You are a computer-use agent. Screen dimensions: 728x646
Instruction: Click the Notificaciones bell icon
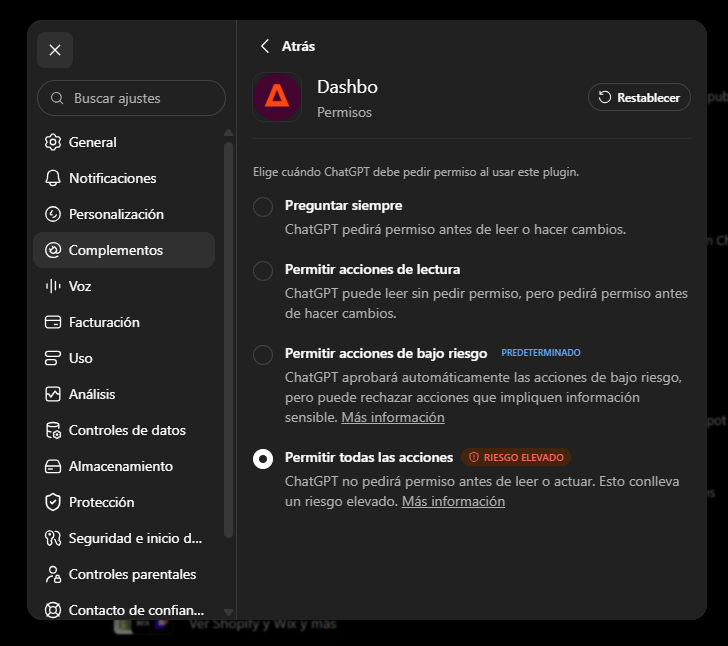coord(53,178)
